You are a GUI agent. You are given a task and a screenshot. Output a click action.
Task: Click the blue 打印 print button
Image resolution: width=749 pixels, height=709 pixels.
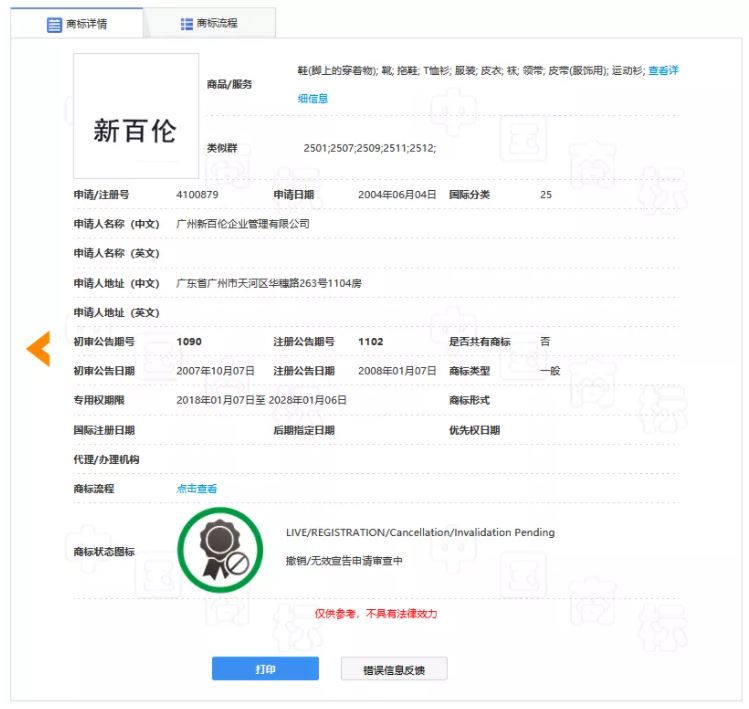point(265,669)
